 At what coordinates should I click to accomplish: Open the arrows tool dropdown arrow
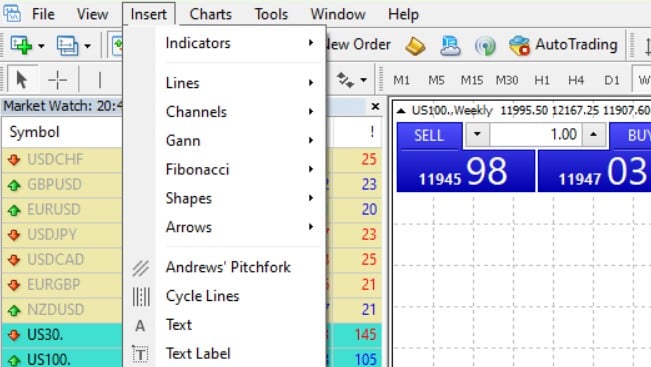(x=363, y=80)
